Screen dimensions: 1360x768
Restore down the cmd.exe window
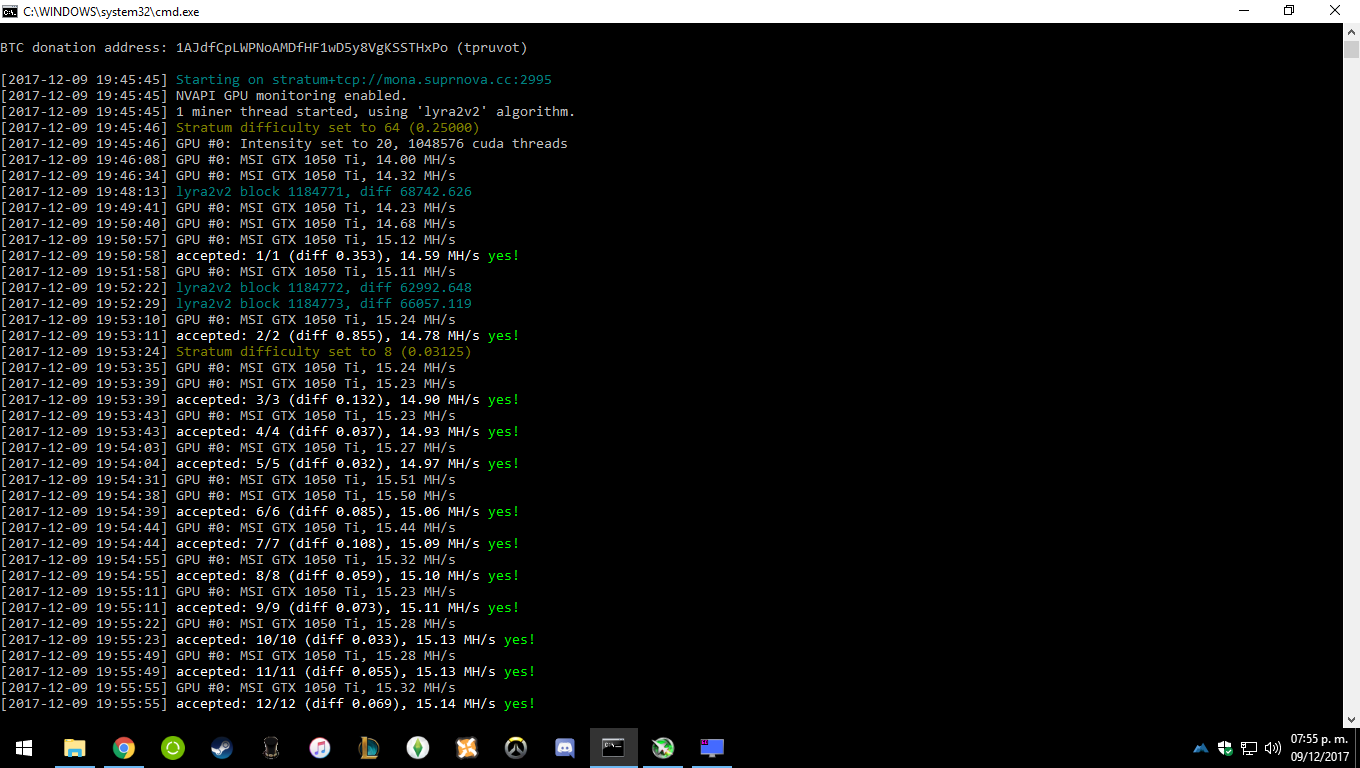pos(1289,10)
